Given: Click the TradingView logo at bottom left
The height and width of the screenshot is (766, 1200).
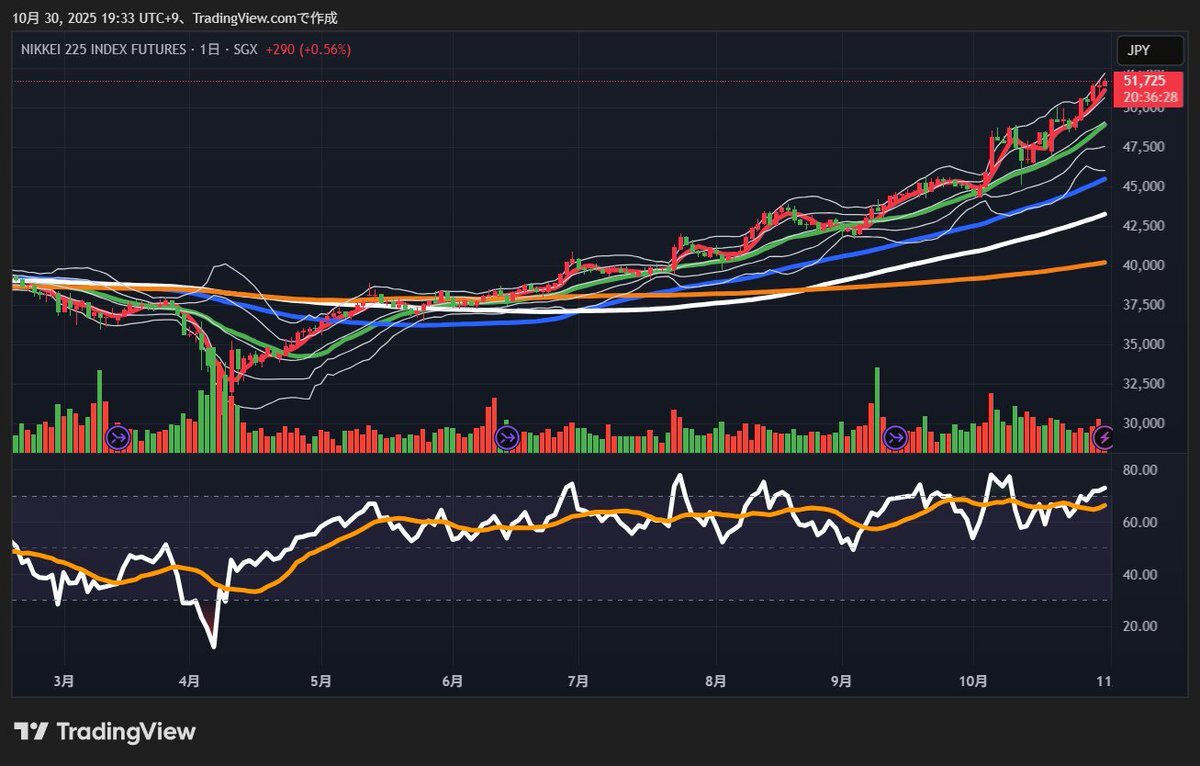Looking at the screenshot, I should pos(106,732).
